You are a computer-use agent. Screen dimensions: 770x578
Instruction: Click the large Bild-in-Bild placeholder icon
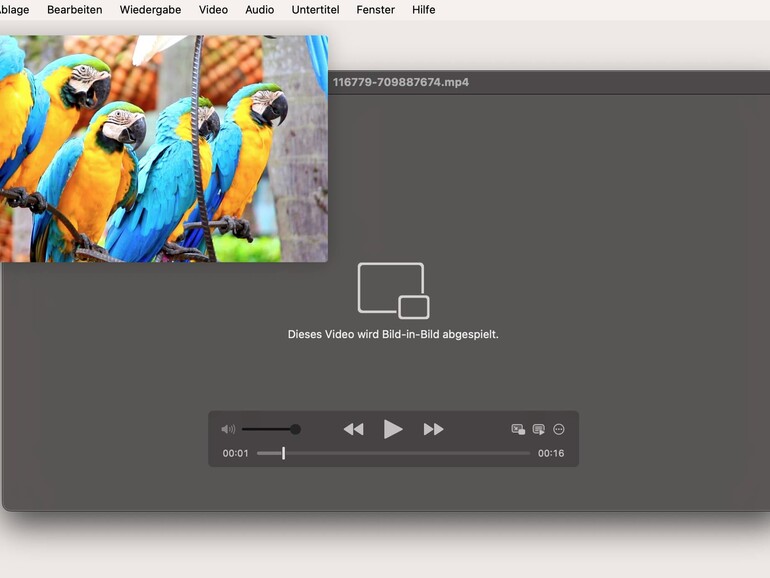[x=393, y=290]
